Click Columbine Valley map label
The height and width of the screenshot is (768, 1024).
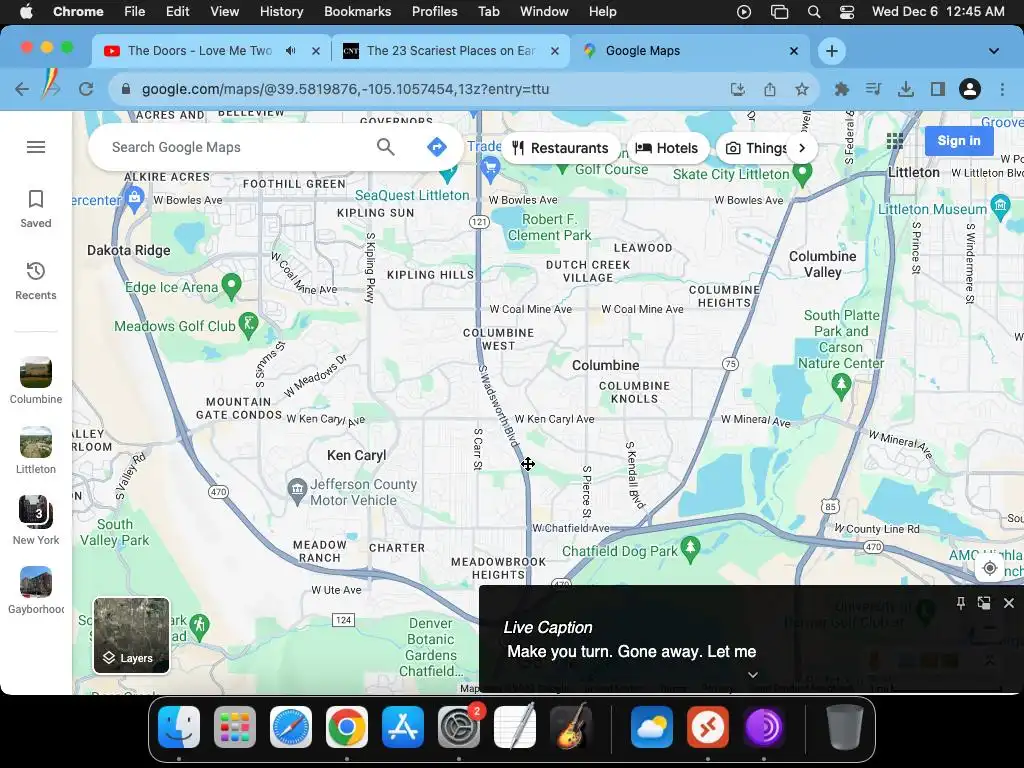click(822, 264)
